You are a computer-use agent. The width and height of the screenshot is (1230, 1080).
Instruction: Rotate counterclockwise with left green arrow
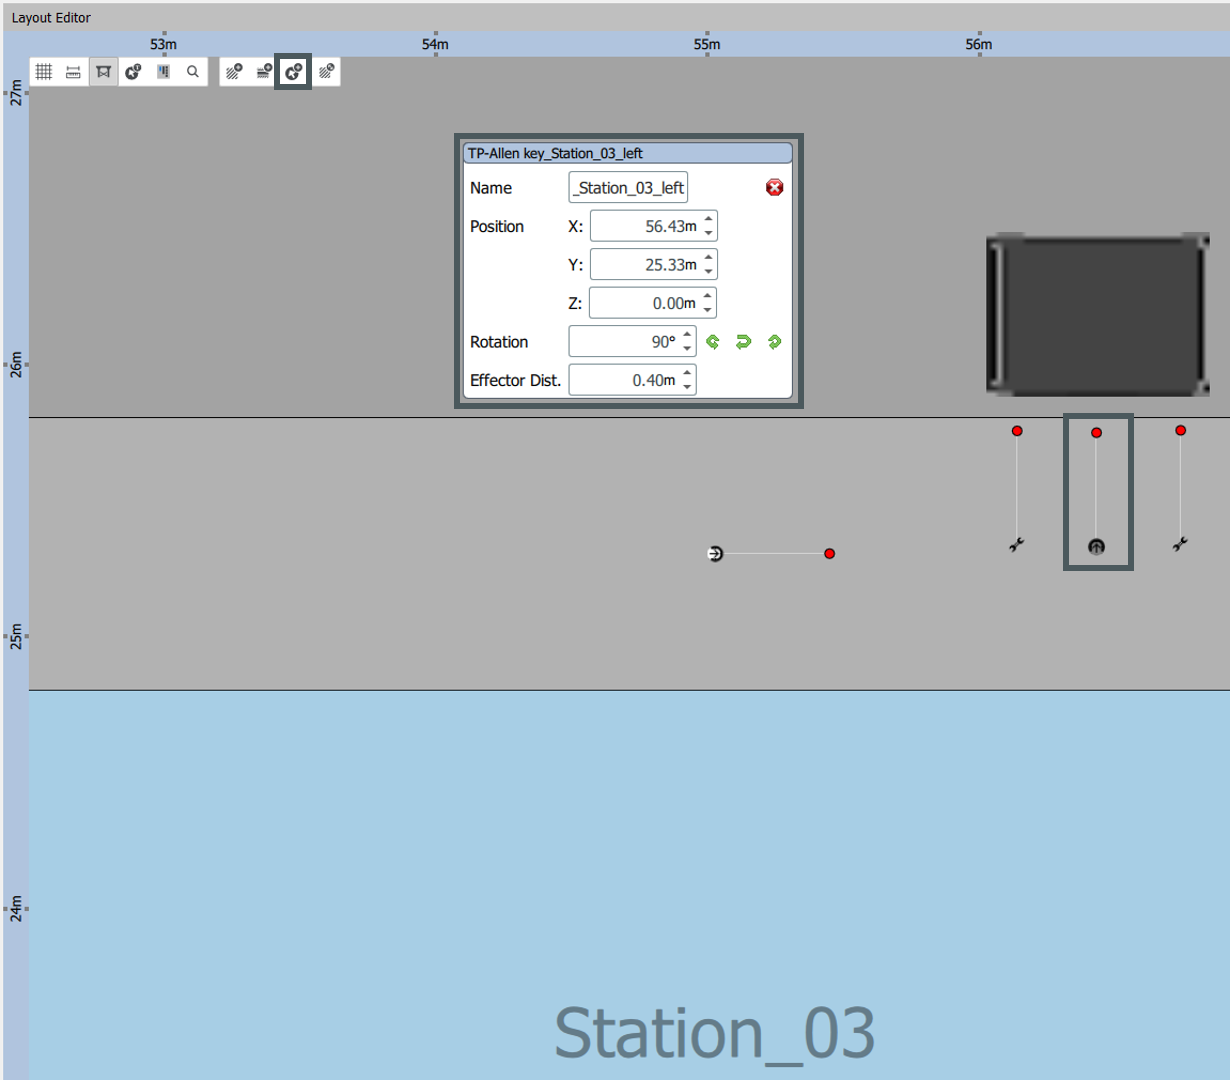click(713, 342)
